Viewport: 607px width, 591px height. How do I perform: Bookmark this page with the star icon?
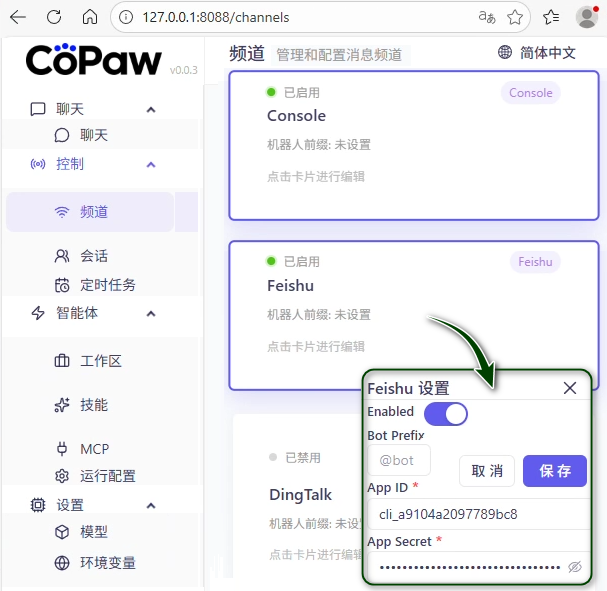click(515, 17)
